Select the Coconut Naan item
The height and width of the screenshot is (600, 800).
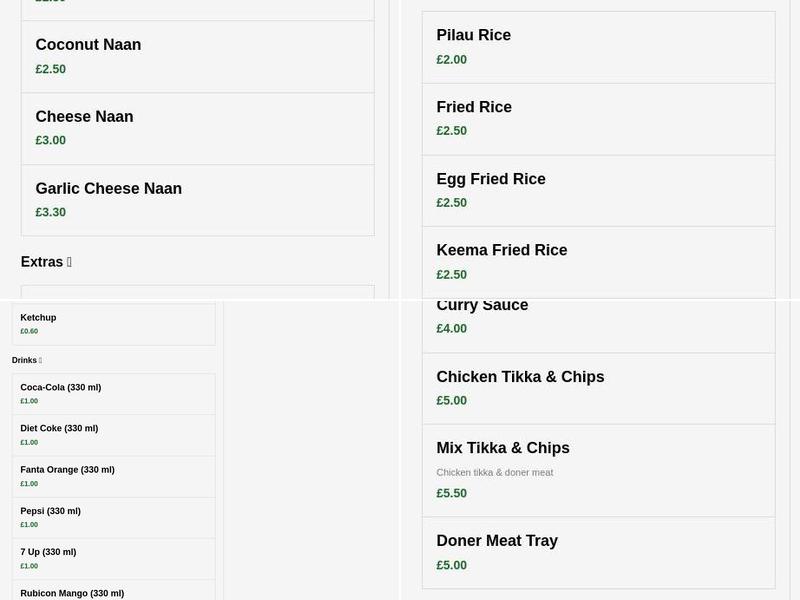(x=197, y=56)
